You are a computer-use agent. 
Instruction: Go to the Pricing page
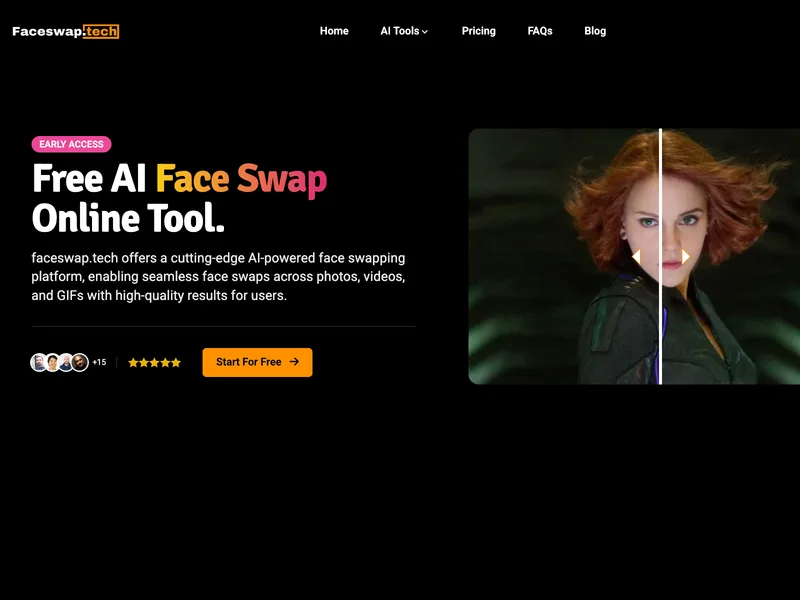pos(479,31)
